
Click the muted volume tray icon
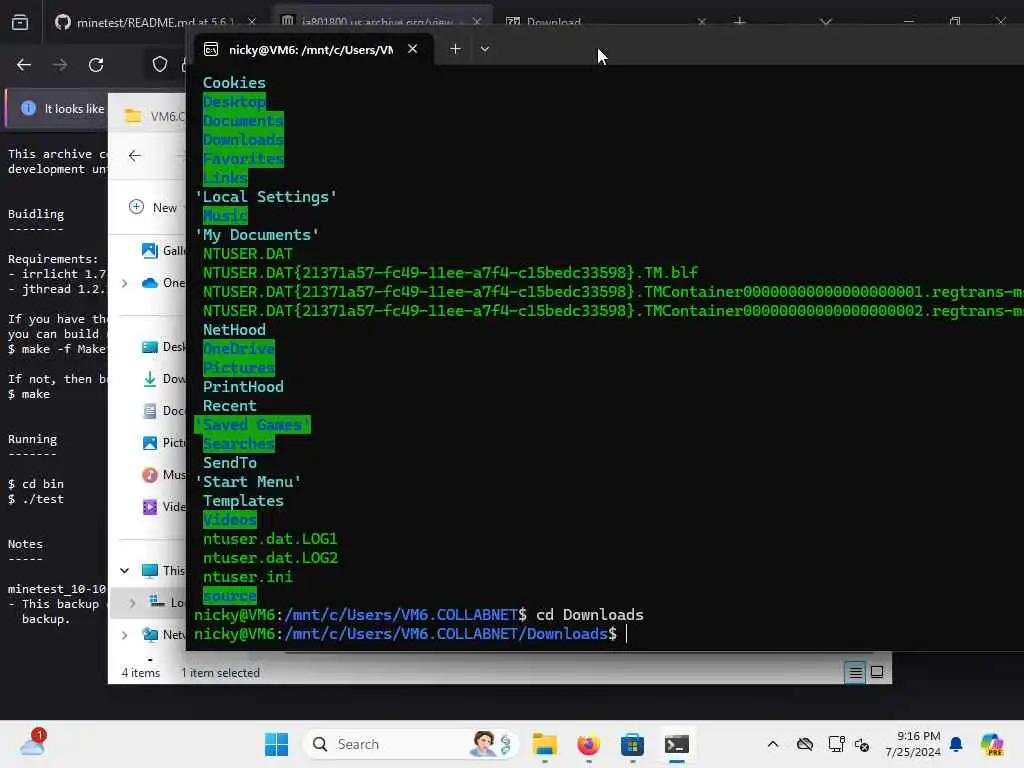[x=862, y=744]
